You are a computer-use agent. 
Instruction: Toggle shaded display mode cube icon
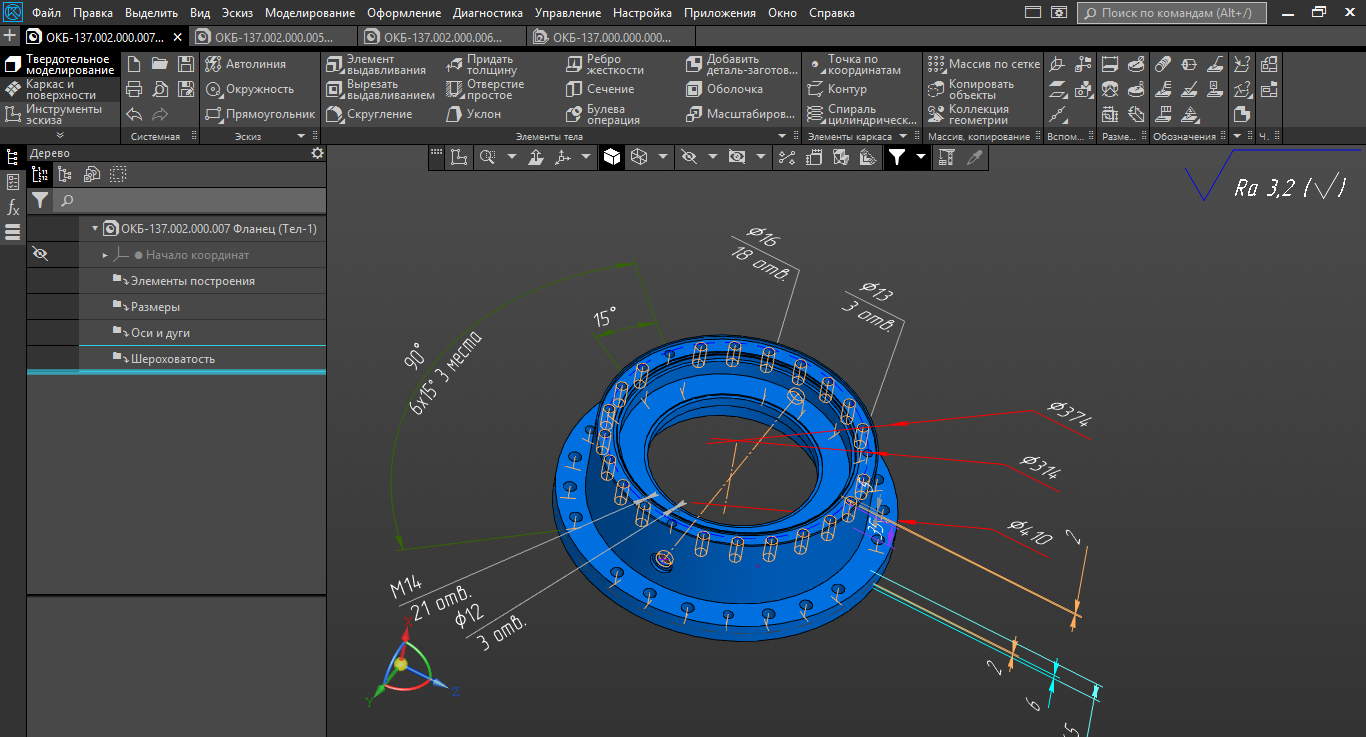coord(611,157)
